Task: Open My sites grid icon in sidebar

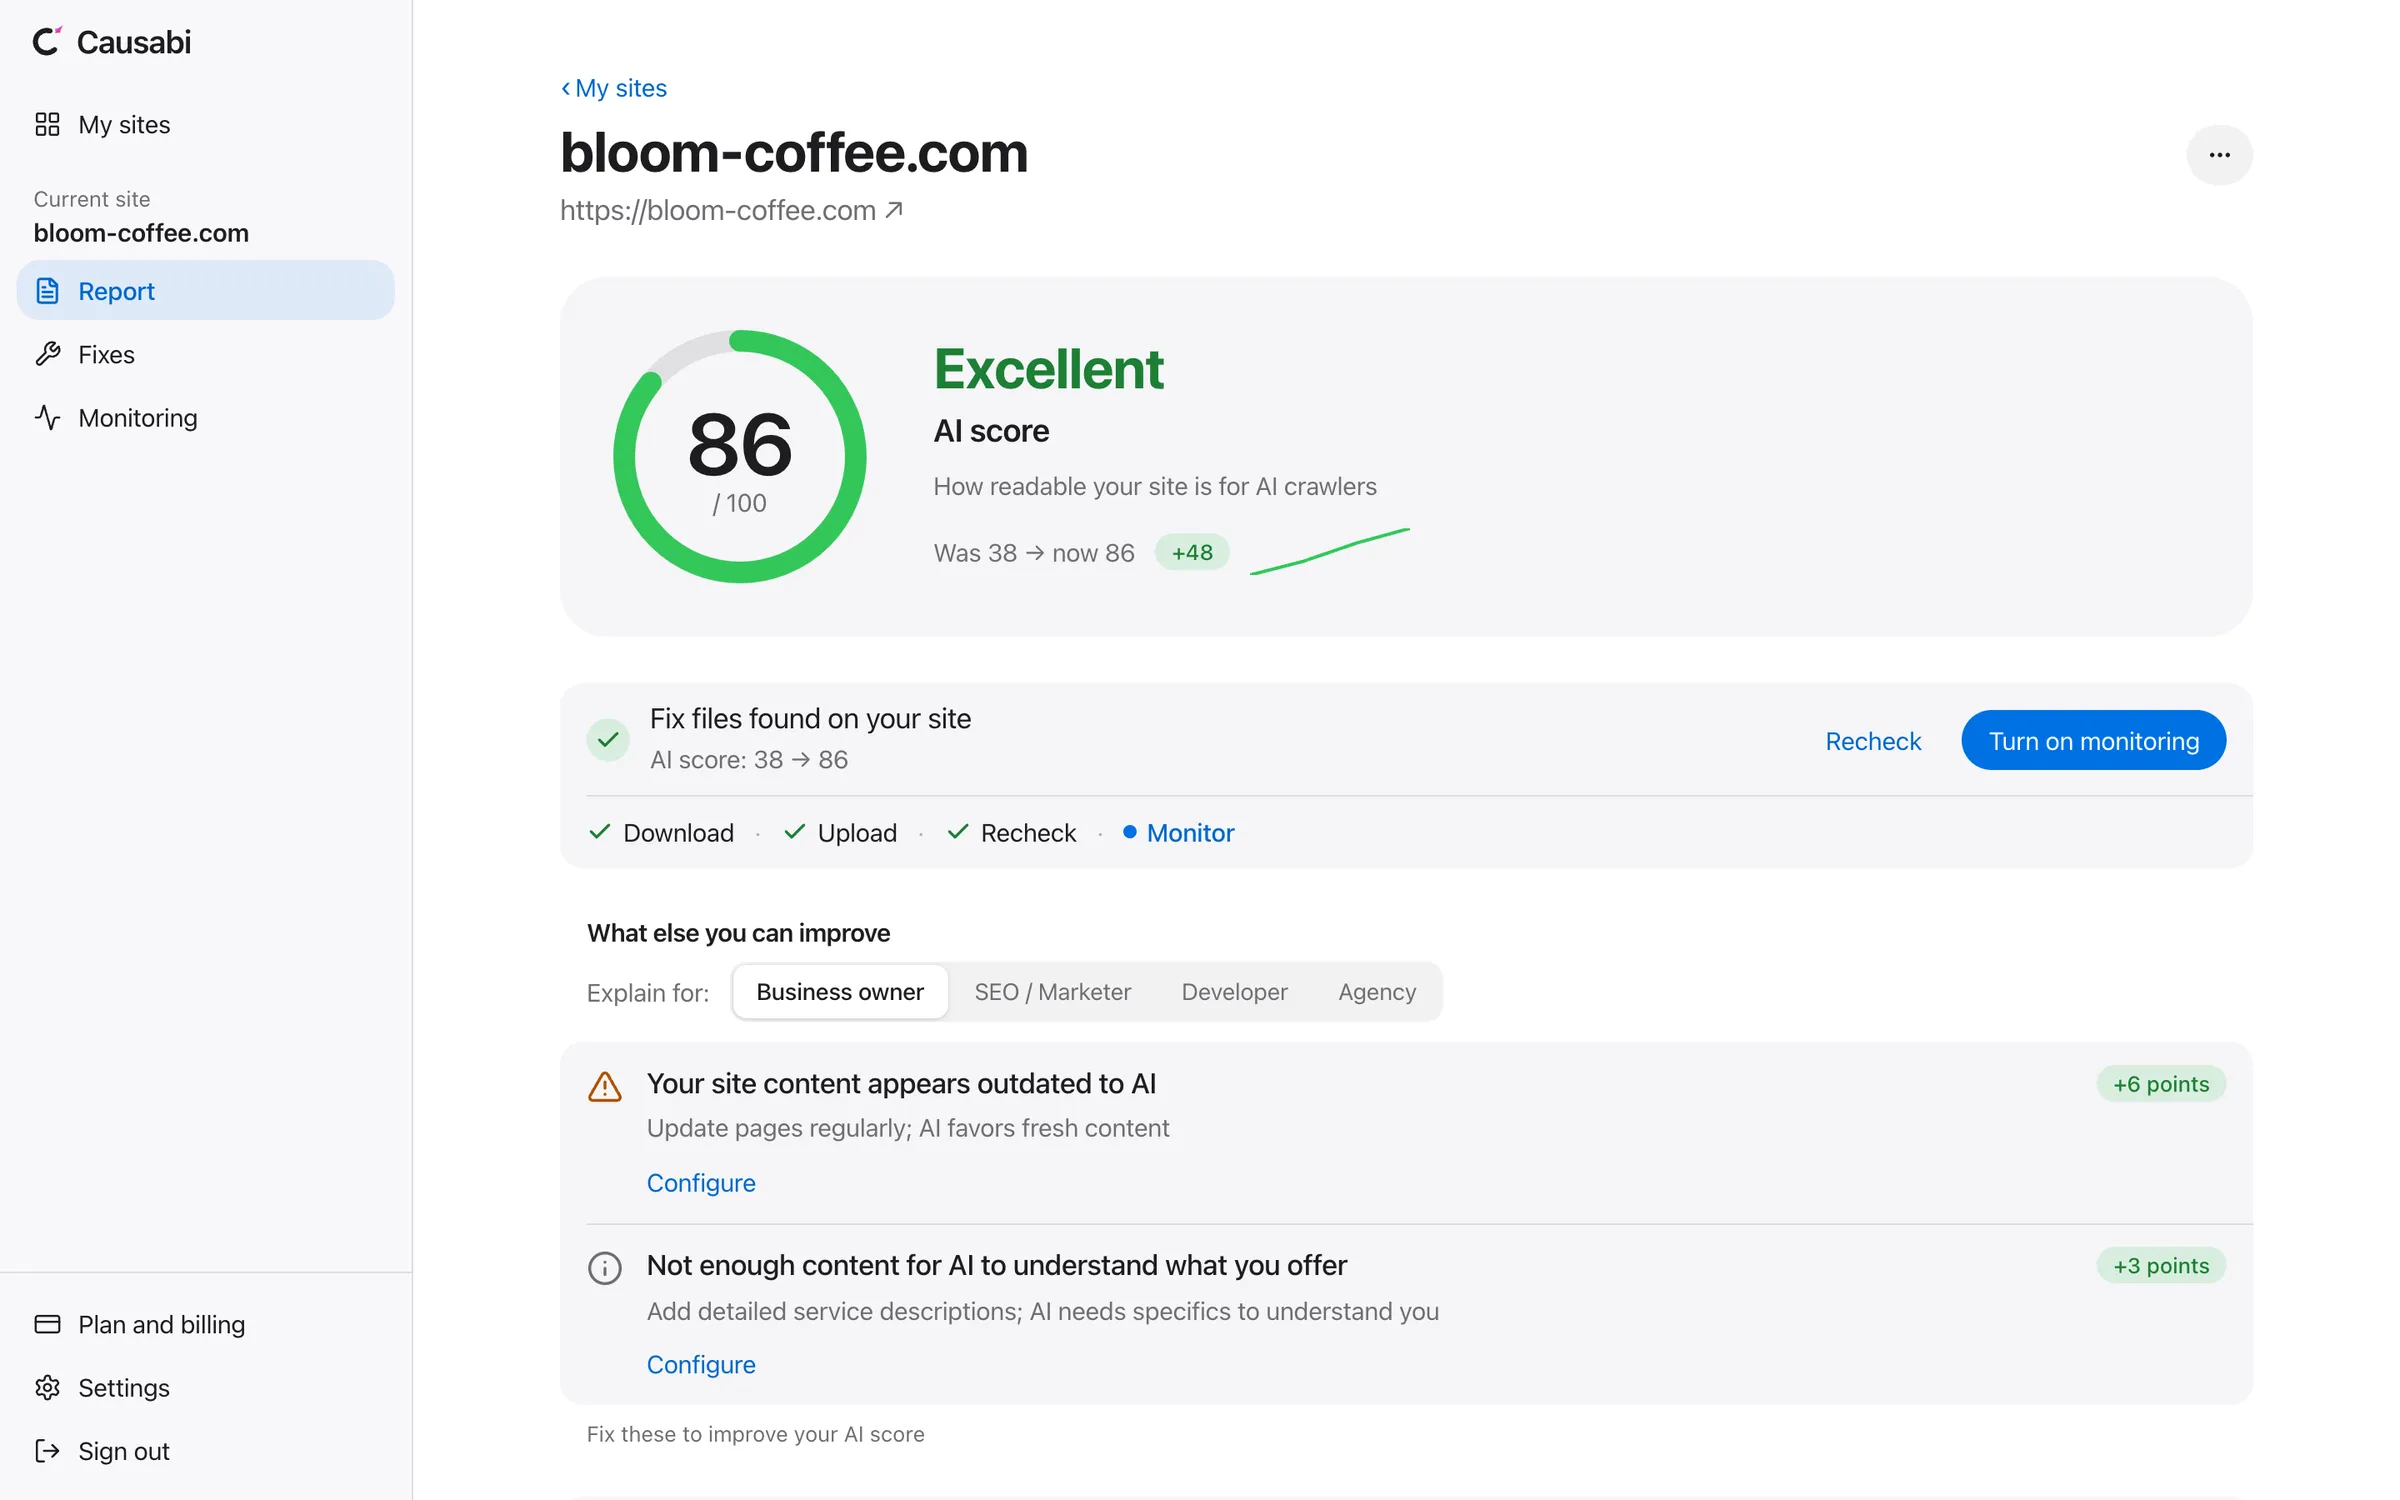Action: pos(47,125)
